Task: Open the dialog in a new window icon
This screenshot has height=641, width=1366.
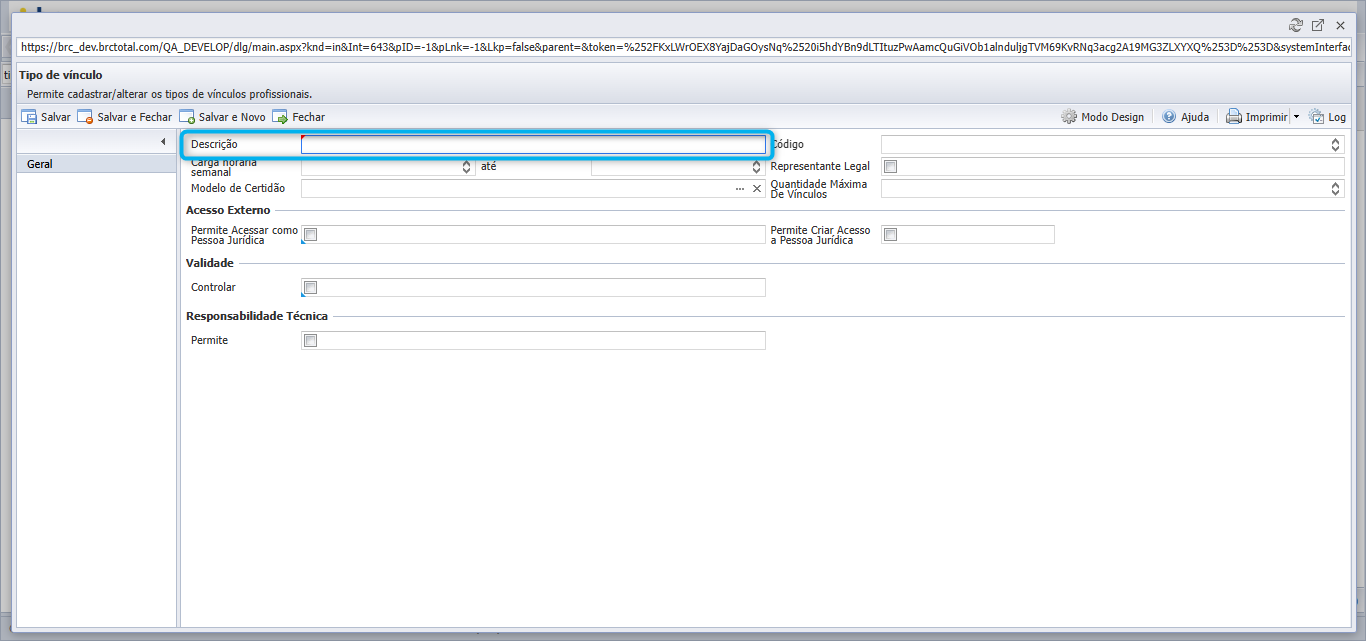Action: (1318, 25)
